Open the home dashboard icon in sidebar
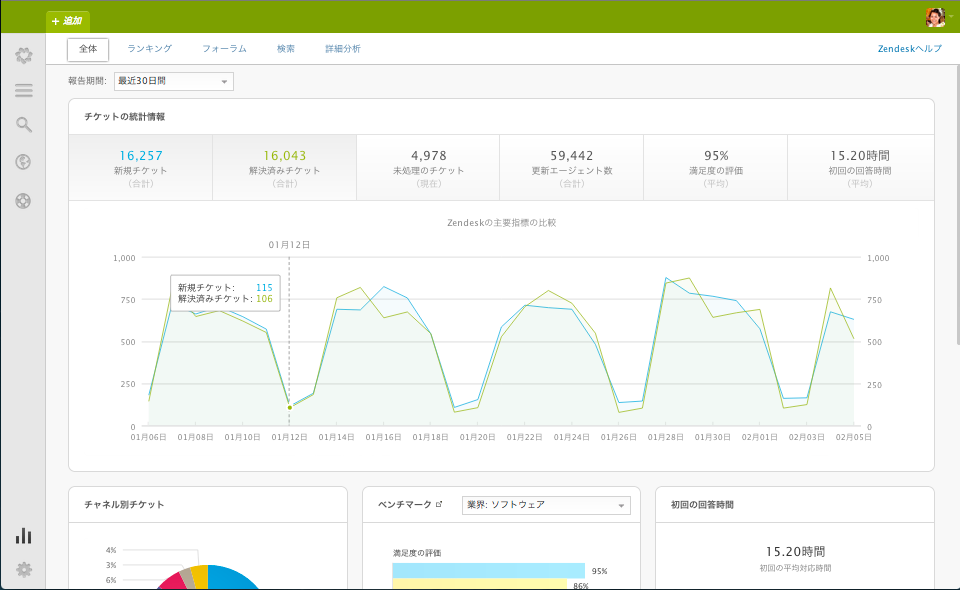This screenshot has width=960, height=590. (23, 56)
